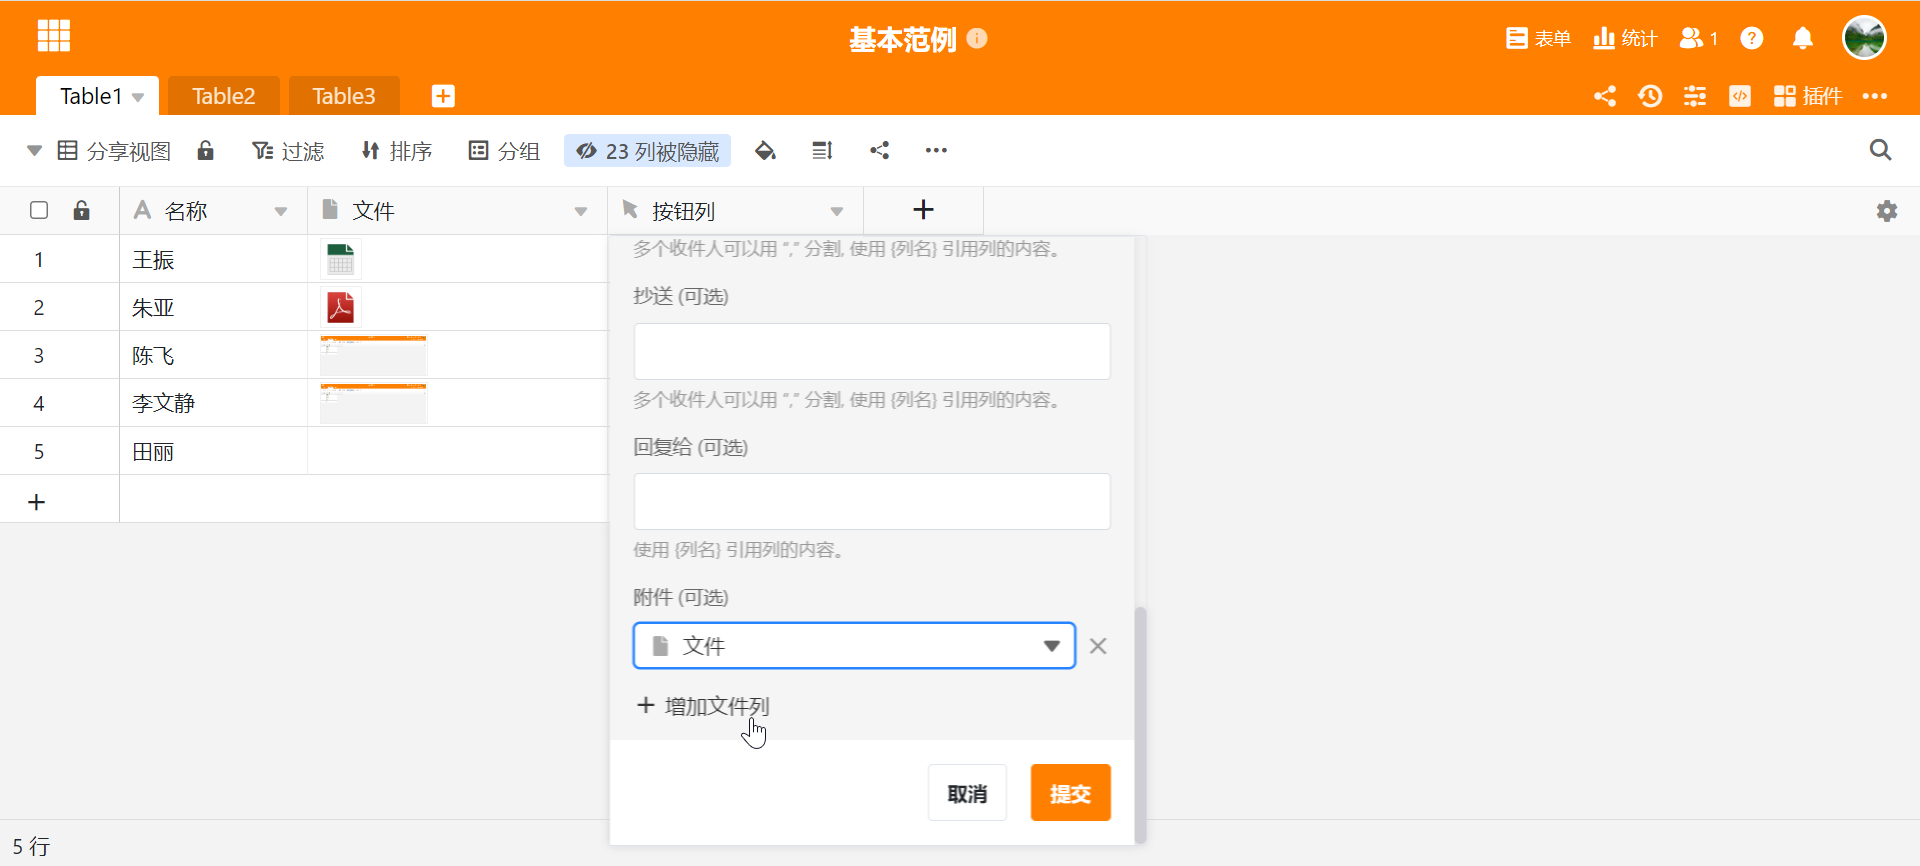Switch to the Table3 tab
The height and width of the screenshot is (866, 1920).
(344, 96)
